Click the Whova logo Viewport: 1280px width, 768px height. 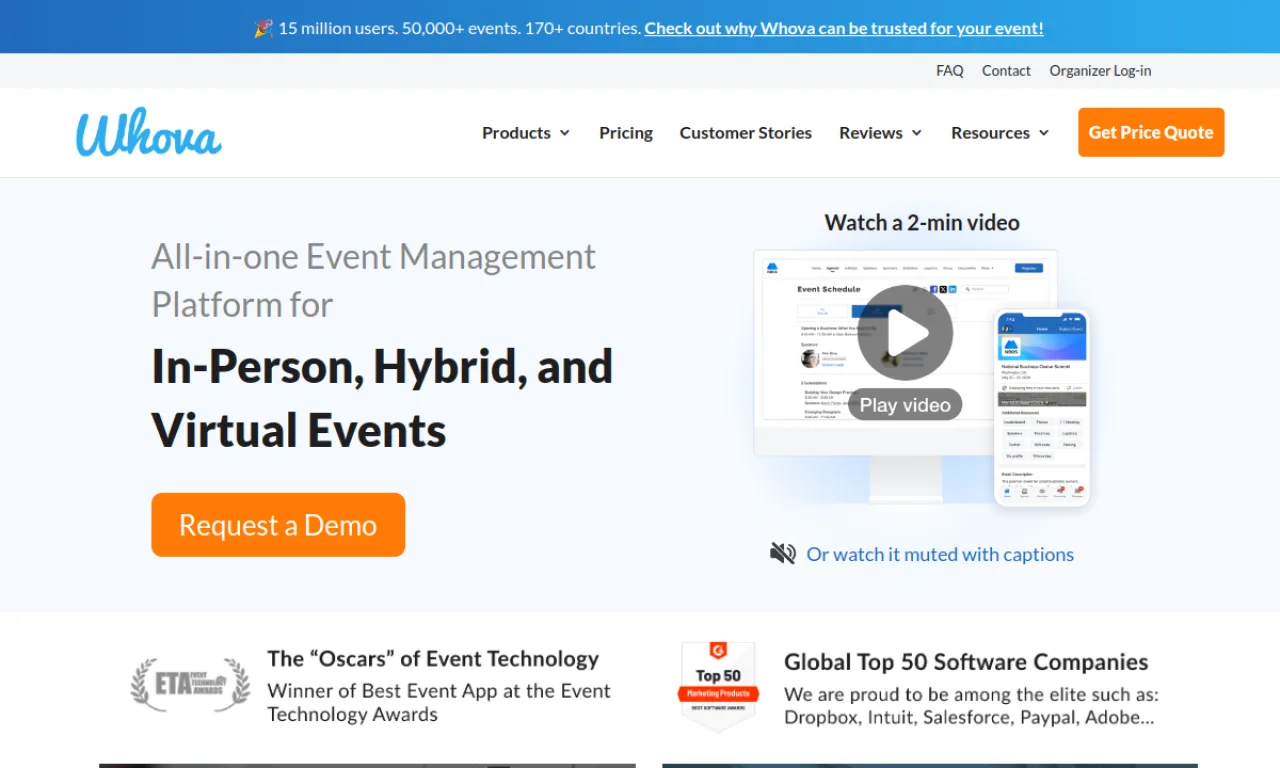tap(149, 133)
